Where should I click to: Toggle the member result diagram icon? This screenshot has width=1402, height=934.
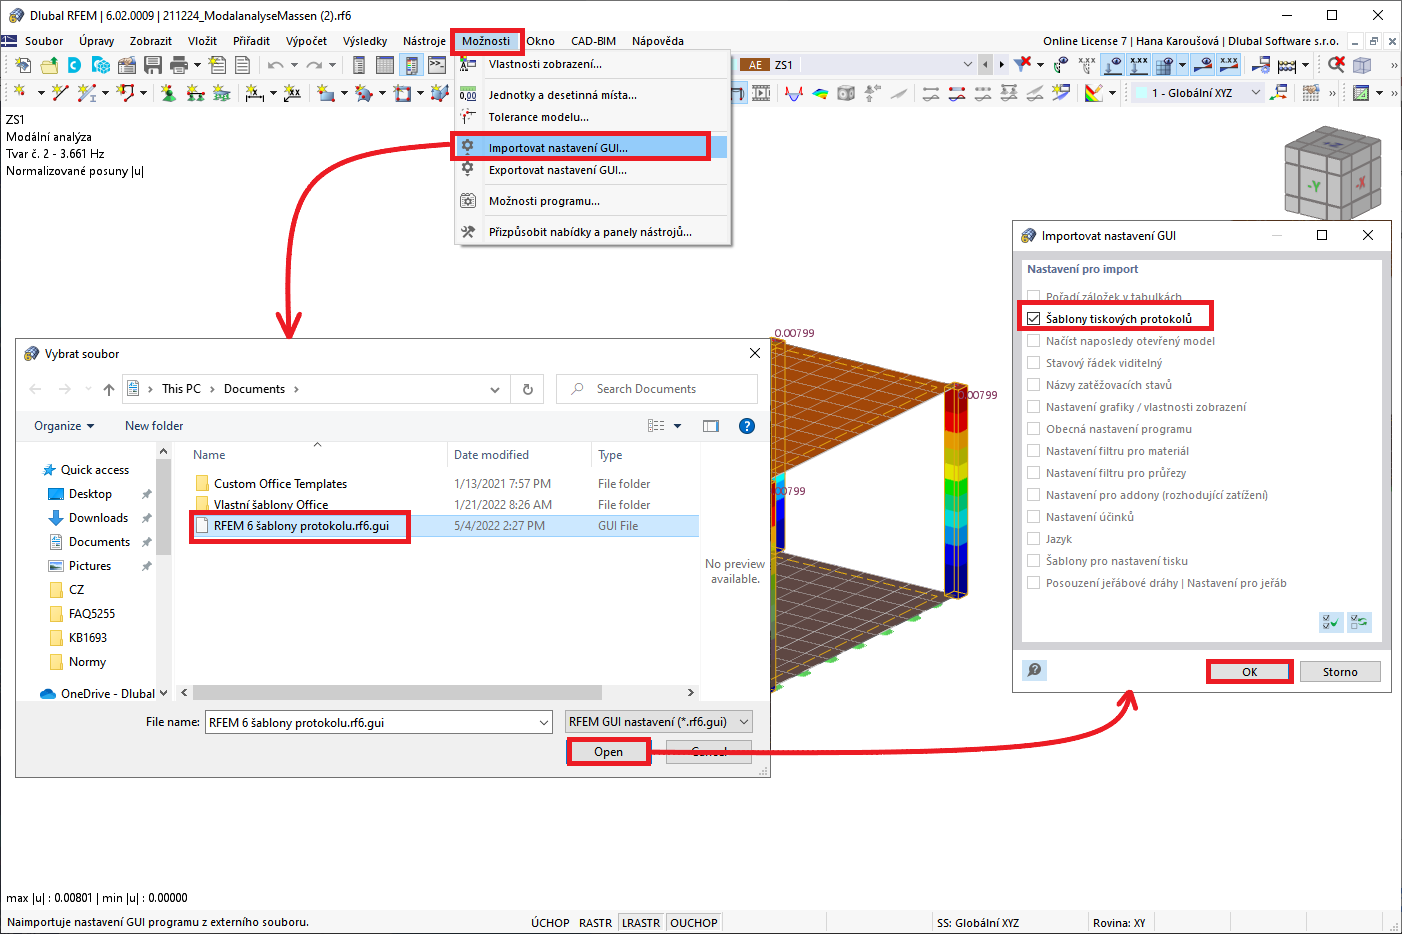tap(794, 93)
